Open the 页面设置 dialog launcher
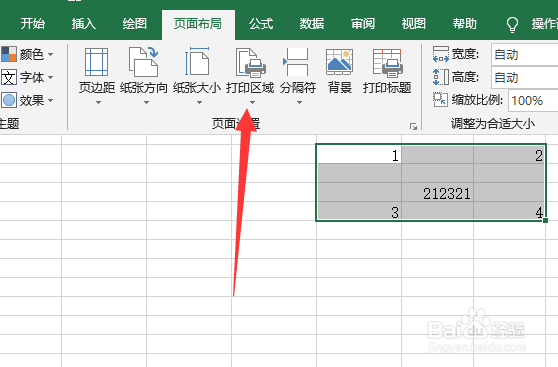 [413, 126]
